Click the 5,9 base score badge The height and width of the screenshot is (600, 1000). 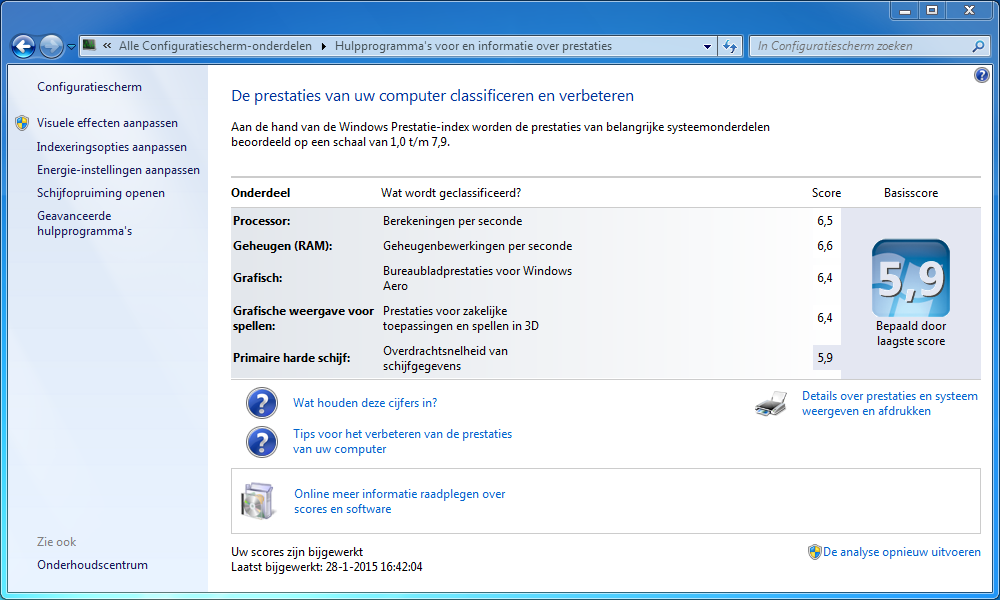click(910, 279)
